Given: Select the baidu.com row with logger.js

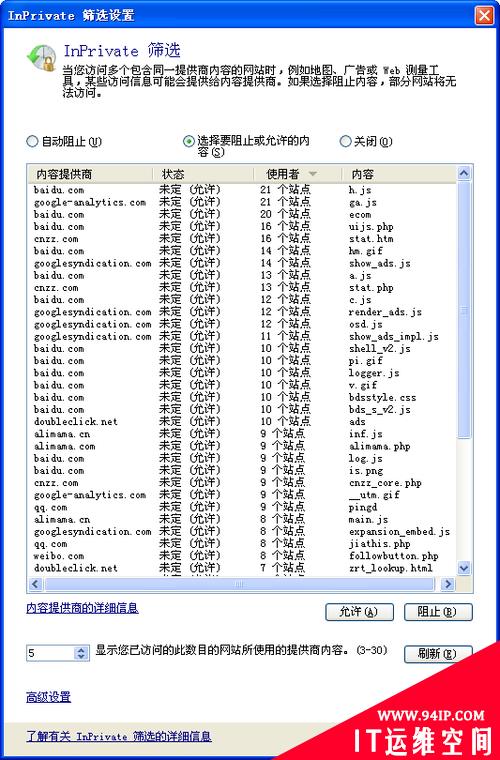Looking at the screenshot, I should (242, 373).
